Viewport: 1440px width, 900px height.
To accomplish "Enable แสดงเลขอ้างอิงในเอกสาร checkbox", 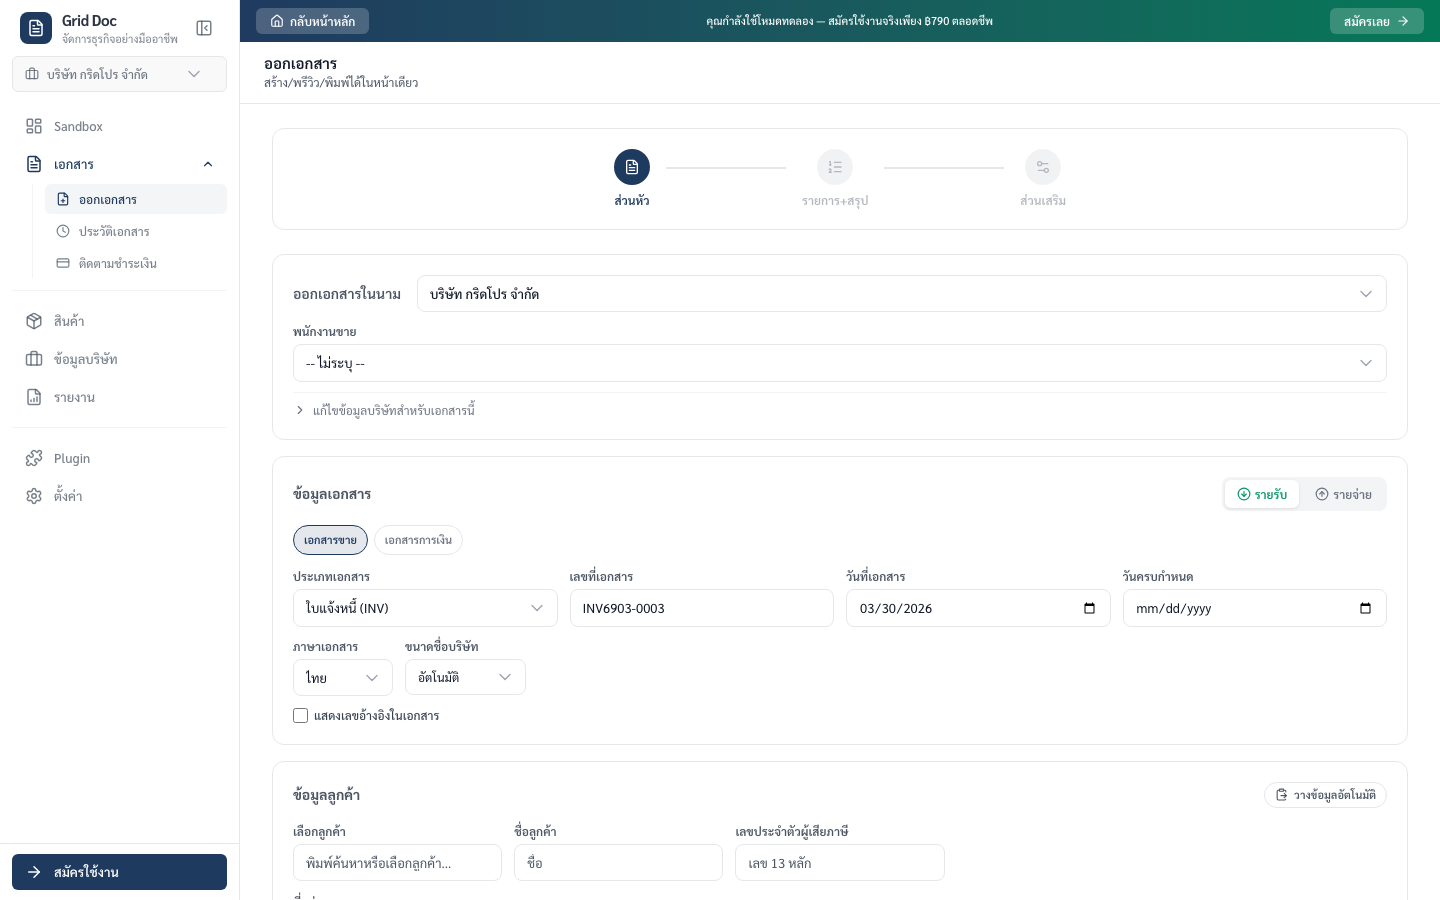I will click(301, 715).
